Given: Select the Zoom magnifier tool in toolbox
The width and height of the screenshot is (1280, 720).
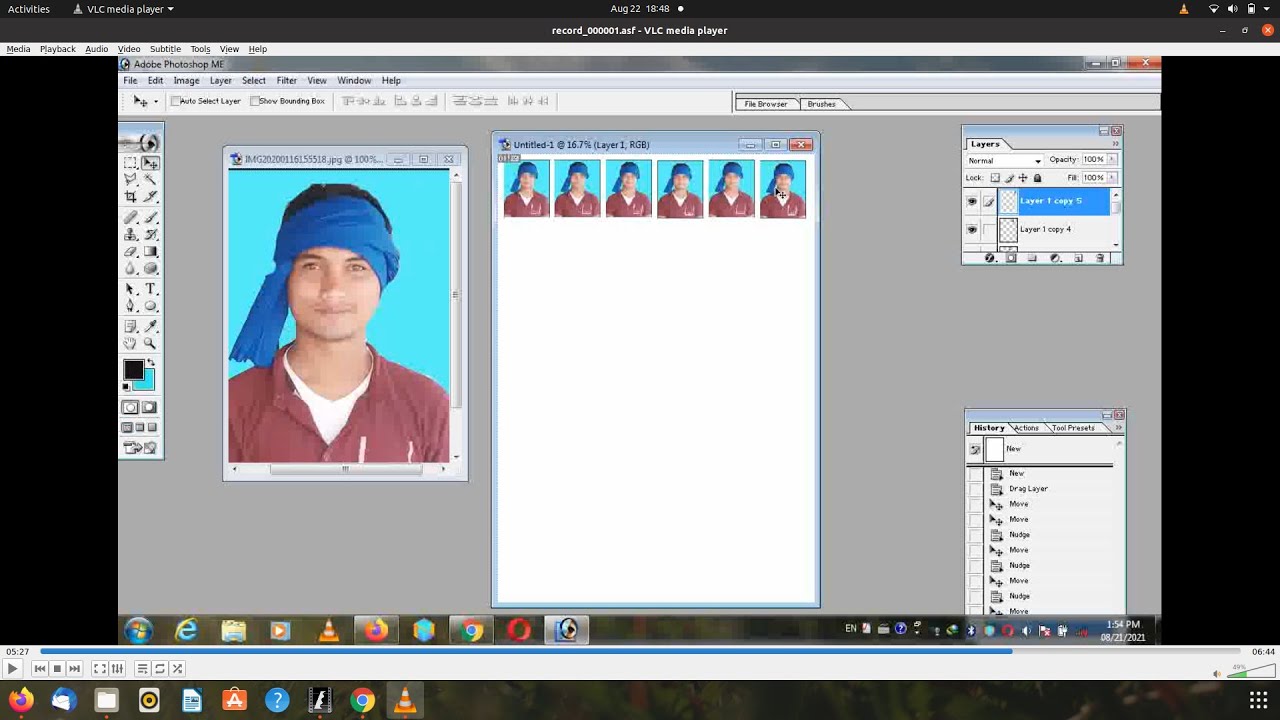Looking at the screenshot, I should coord(150,344).
